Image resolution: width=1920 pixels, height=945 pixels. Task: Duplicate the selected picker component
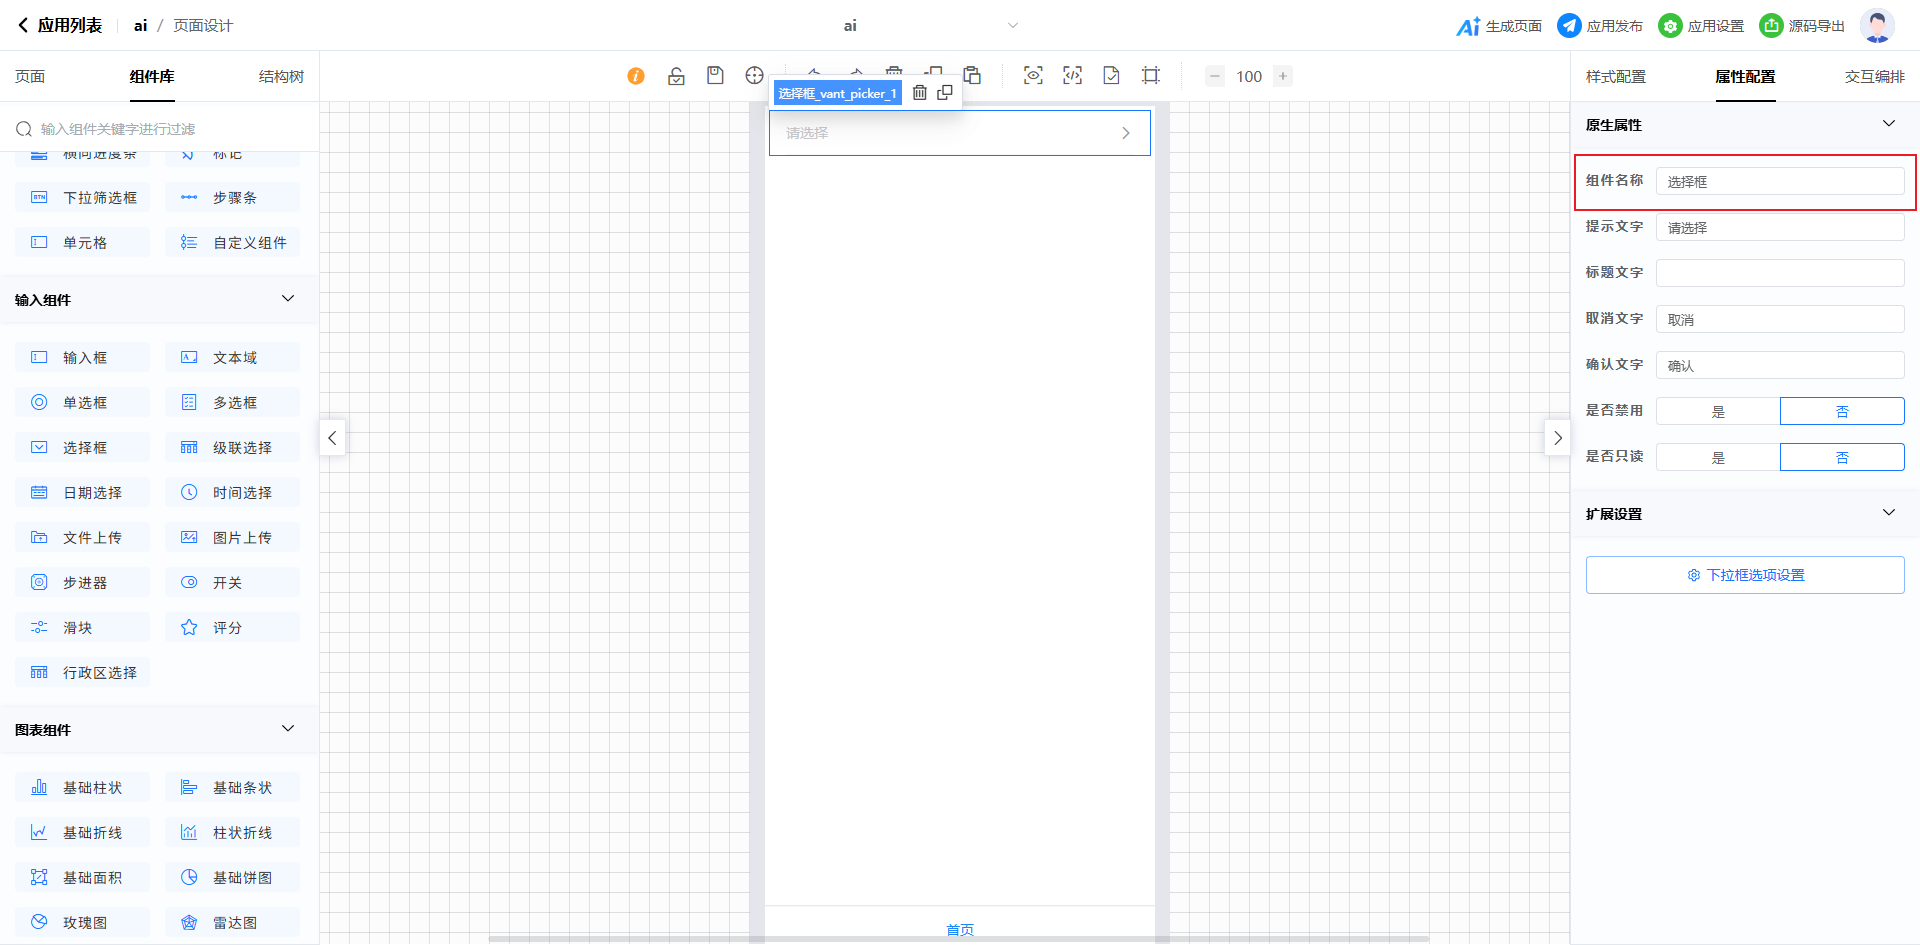(945, 93)
